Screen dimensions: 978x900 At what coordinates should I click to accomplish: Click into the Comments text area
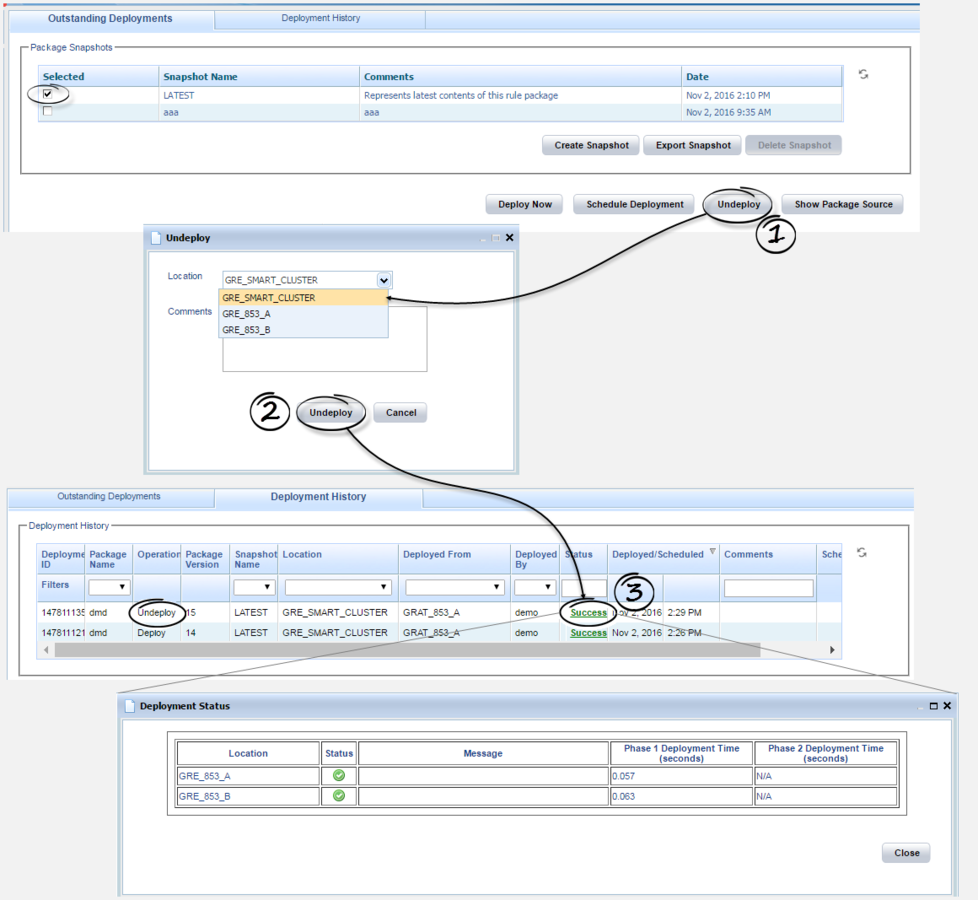click(324, 339)
